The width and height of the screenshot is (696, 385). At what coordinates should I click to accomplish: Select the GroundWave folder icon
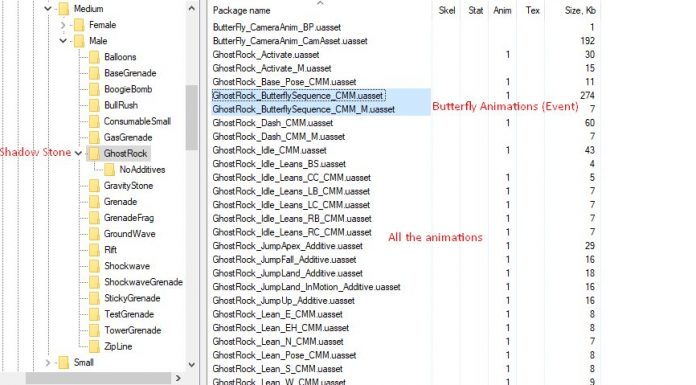click(x=94, y=234)
